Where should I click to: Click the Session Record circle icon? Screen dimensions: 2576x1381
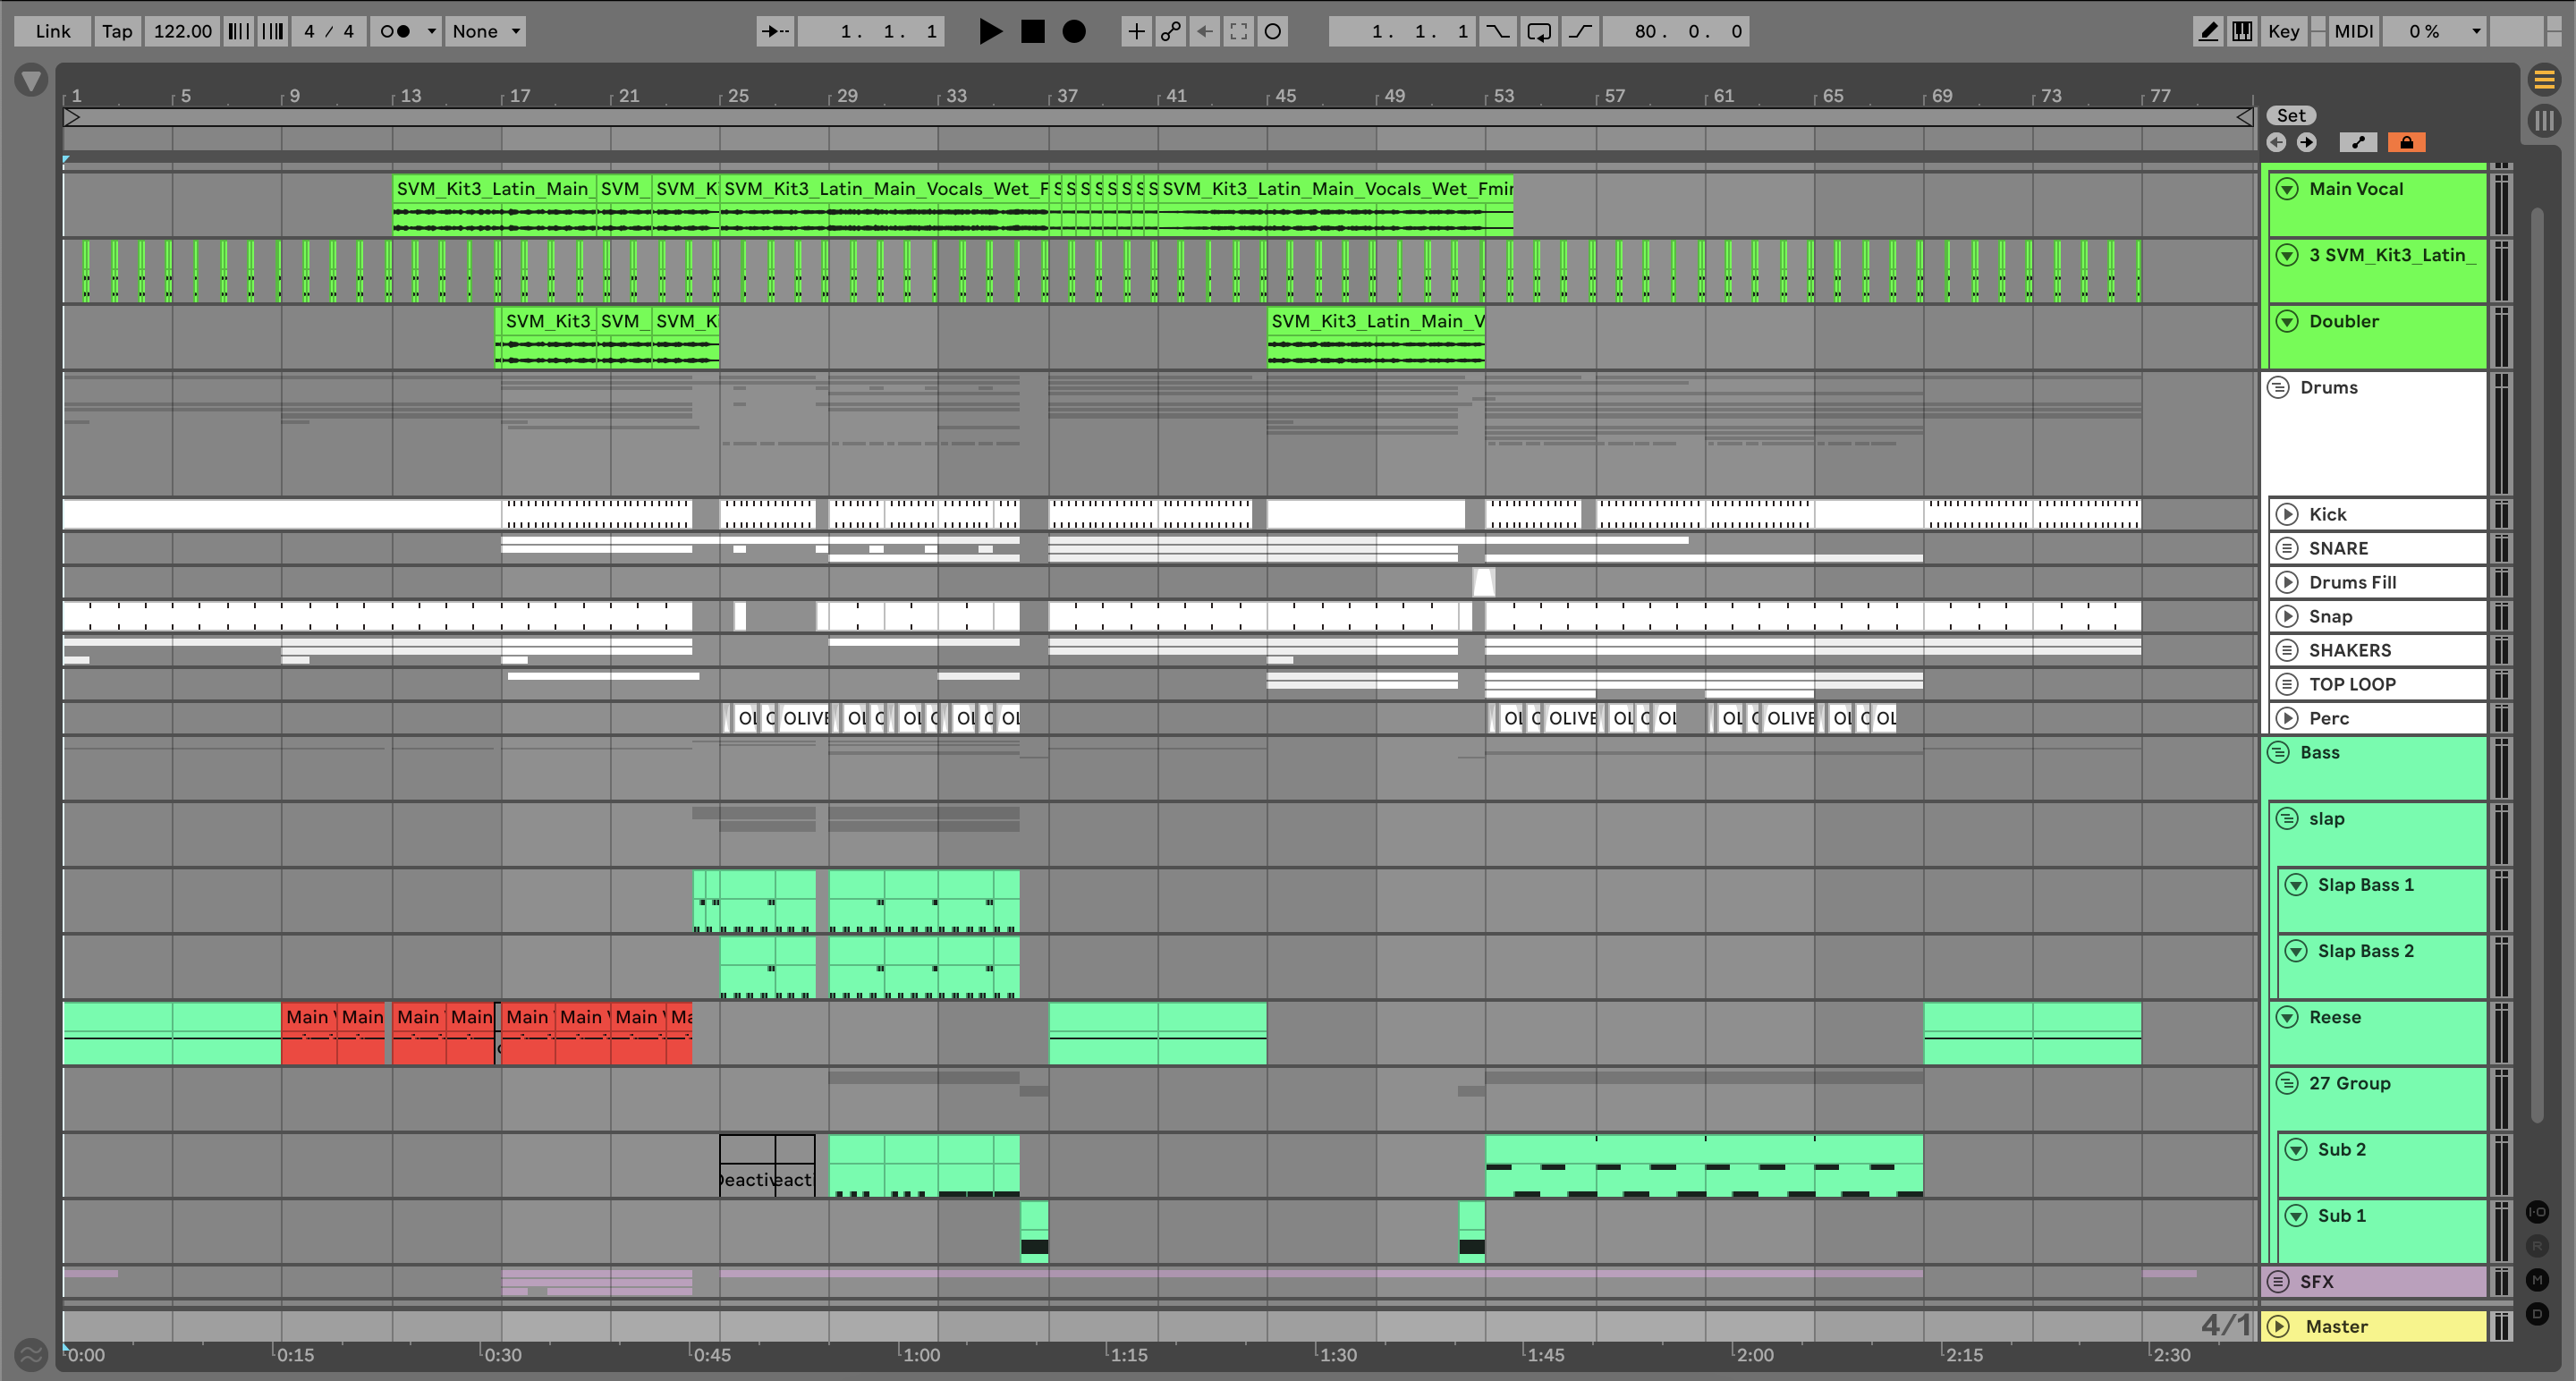[1272, 31]
